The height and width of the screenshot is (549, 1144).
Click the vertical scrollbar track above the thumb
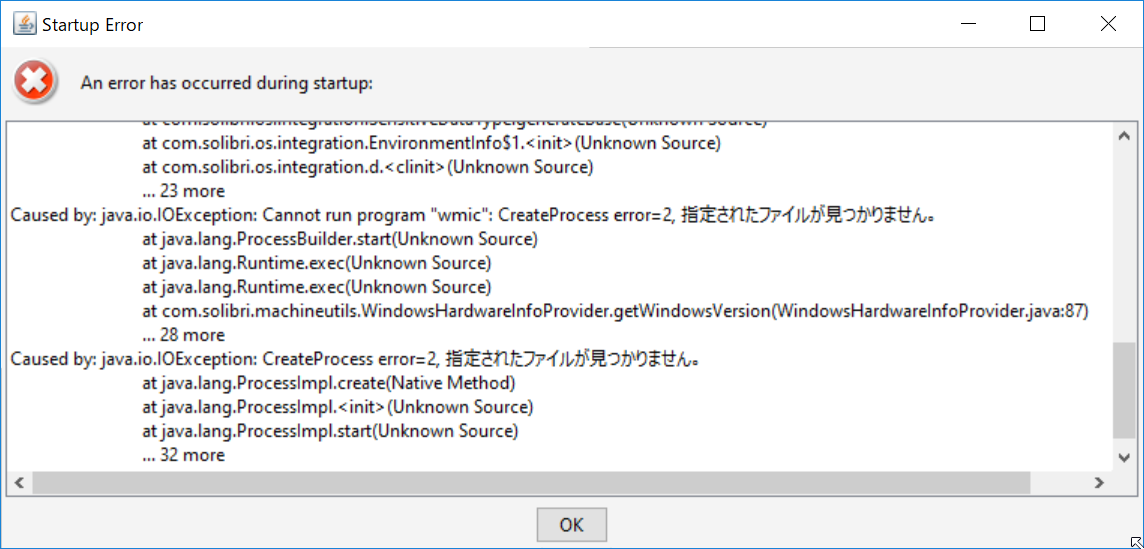click(1123, 245)
